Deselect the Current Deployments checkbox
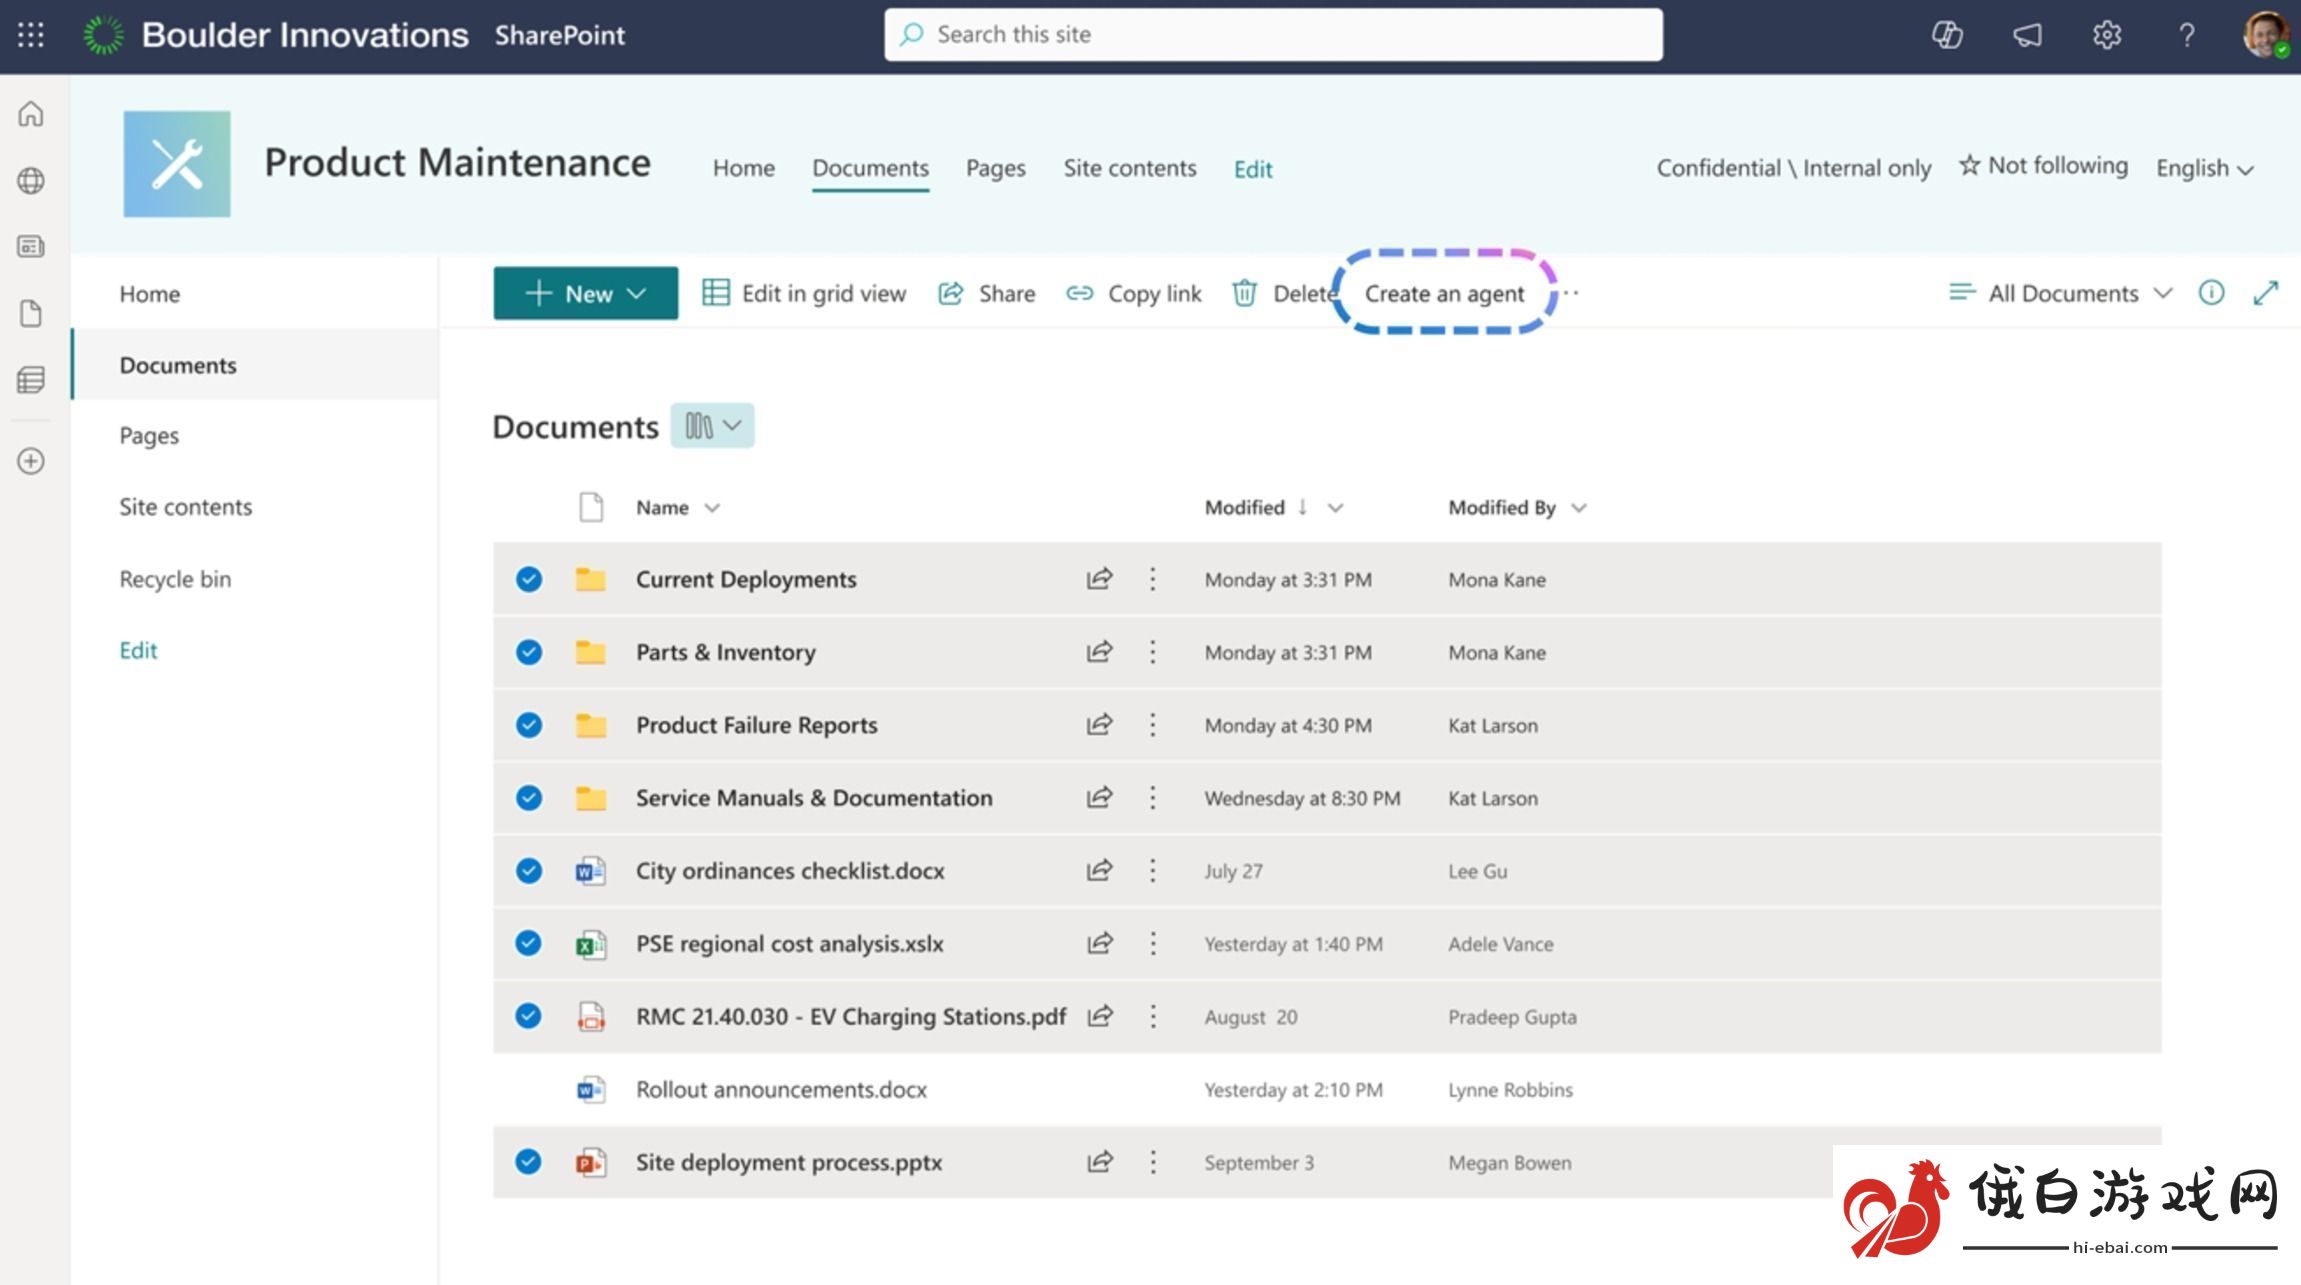The width and height of the screenshot is (2301, 1285). [x=529, y=579]
